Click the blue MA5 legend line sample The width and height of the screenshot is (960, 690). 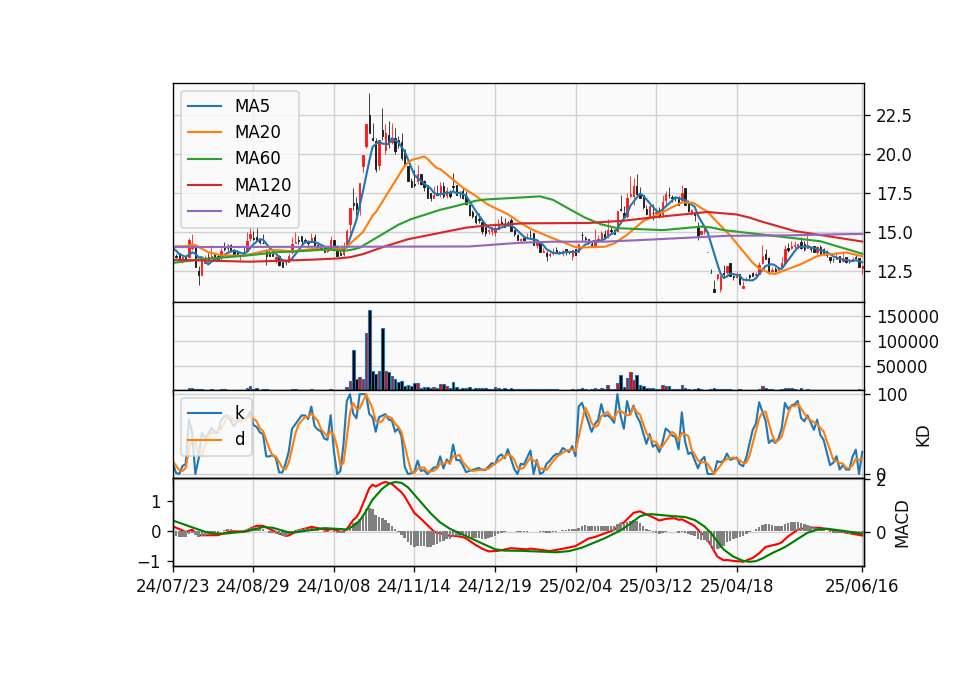[204, 106]
